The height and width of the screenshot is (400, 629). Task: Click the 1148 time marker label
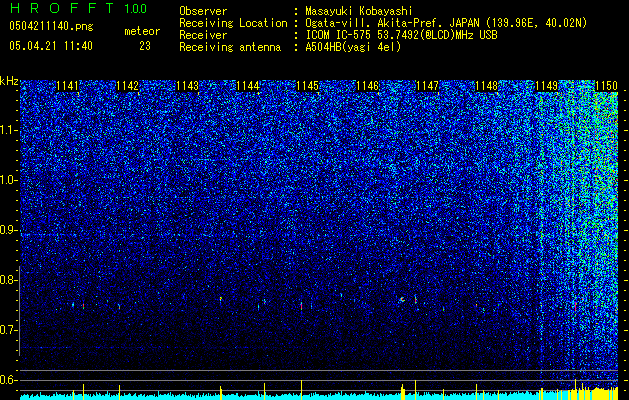pos(487,86)
